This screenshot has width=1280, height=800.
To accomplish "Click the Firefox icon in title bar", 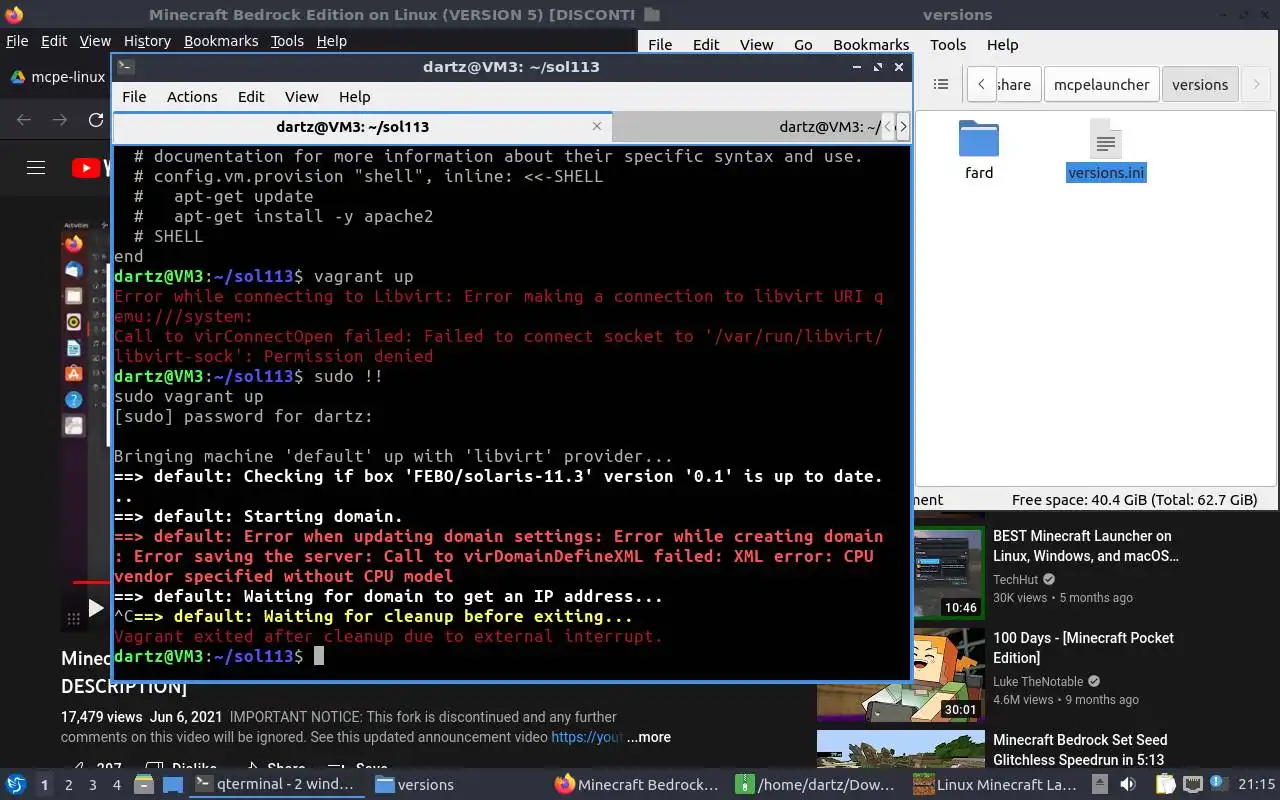I will (13, 14).
